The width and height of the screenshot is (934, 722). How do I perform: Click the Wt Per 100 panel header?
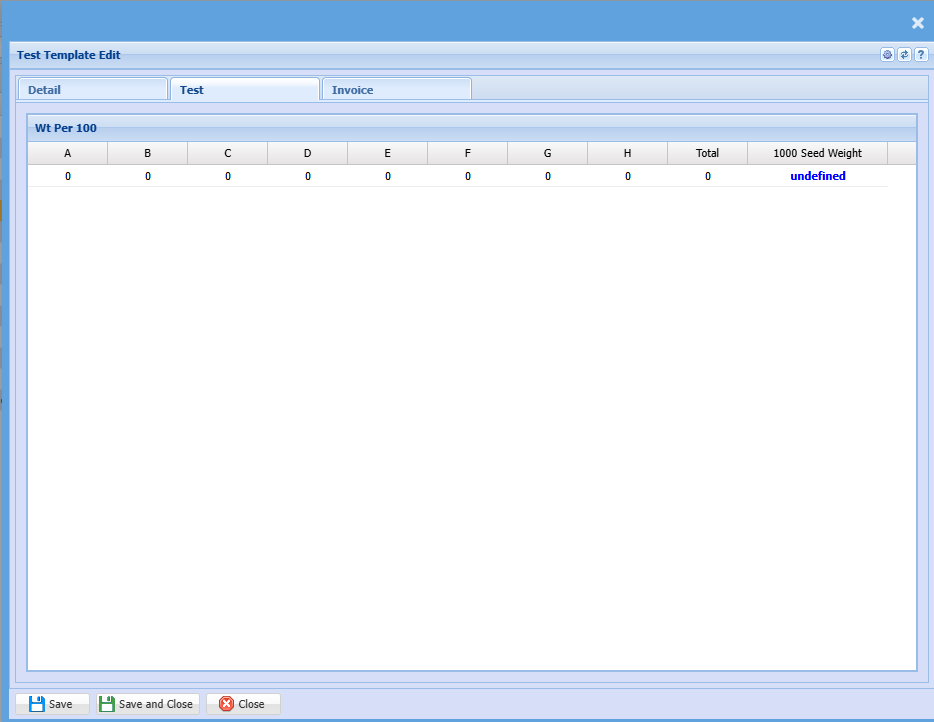coord(471,128)
